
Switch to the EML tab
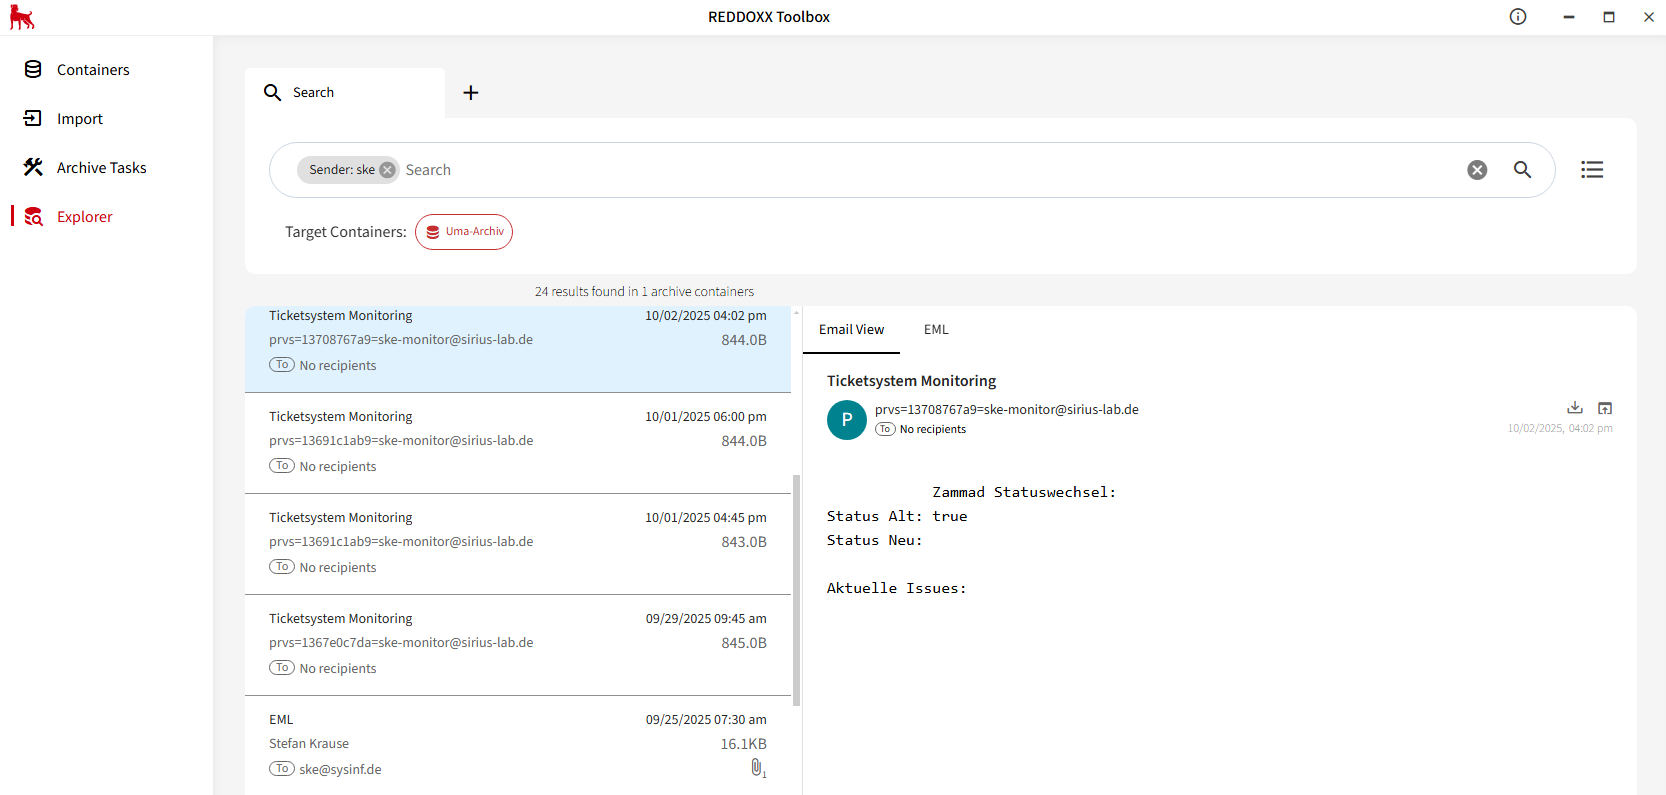[x=936, y=330]
